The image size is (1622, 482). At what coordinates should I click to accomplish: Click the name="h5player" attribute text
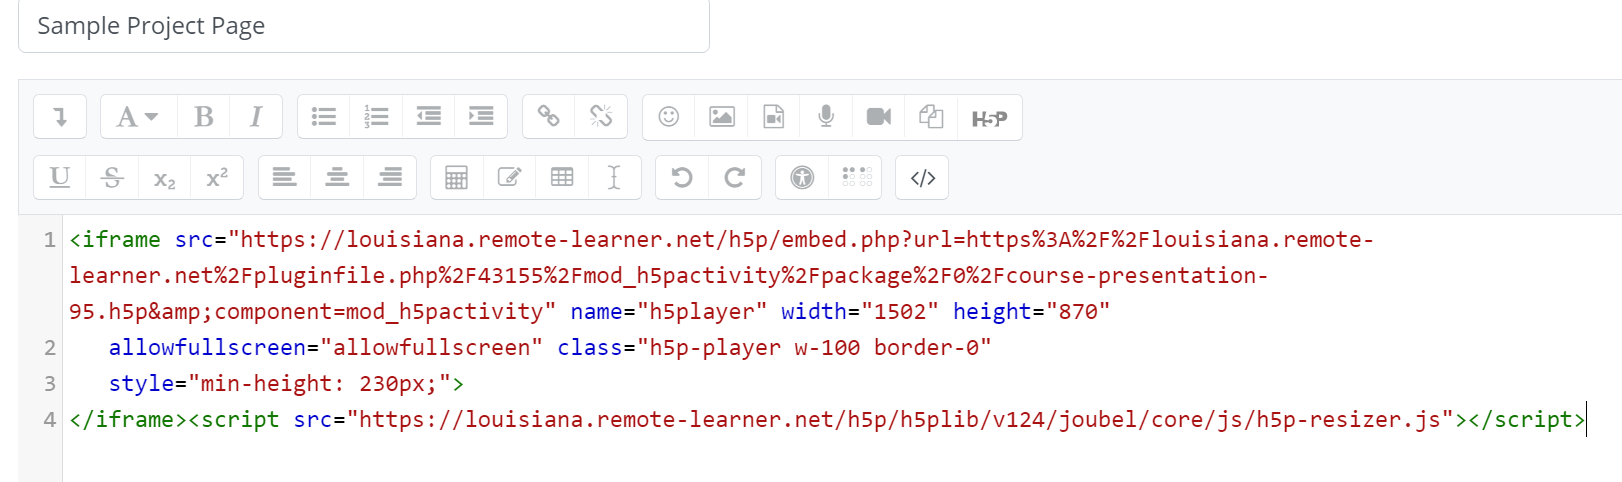(669, 312)
